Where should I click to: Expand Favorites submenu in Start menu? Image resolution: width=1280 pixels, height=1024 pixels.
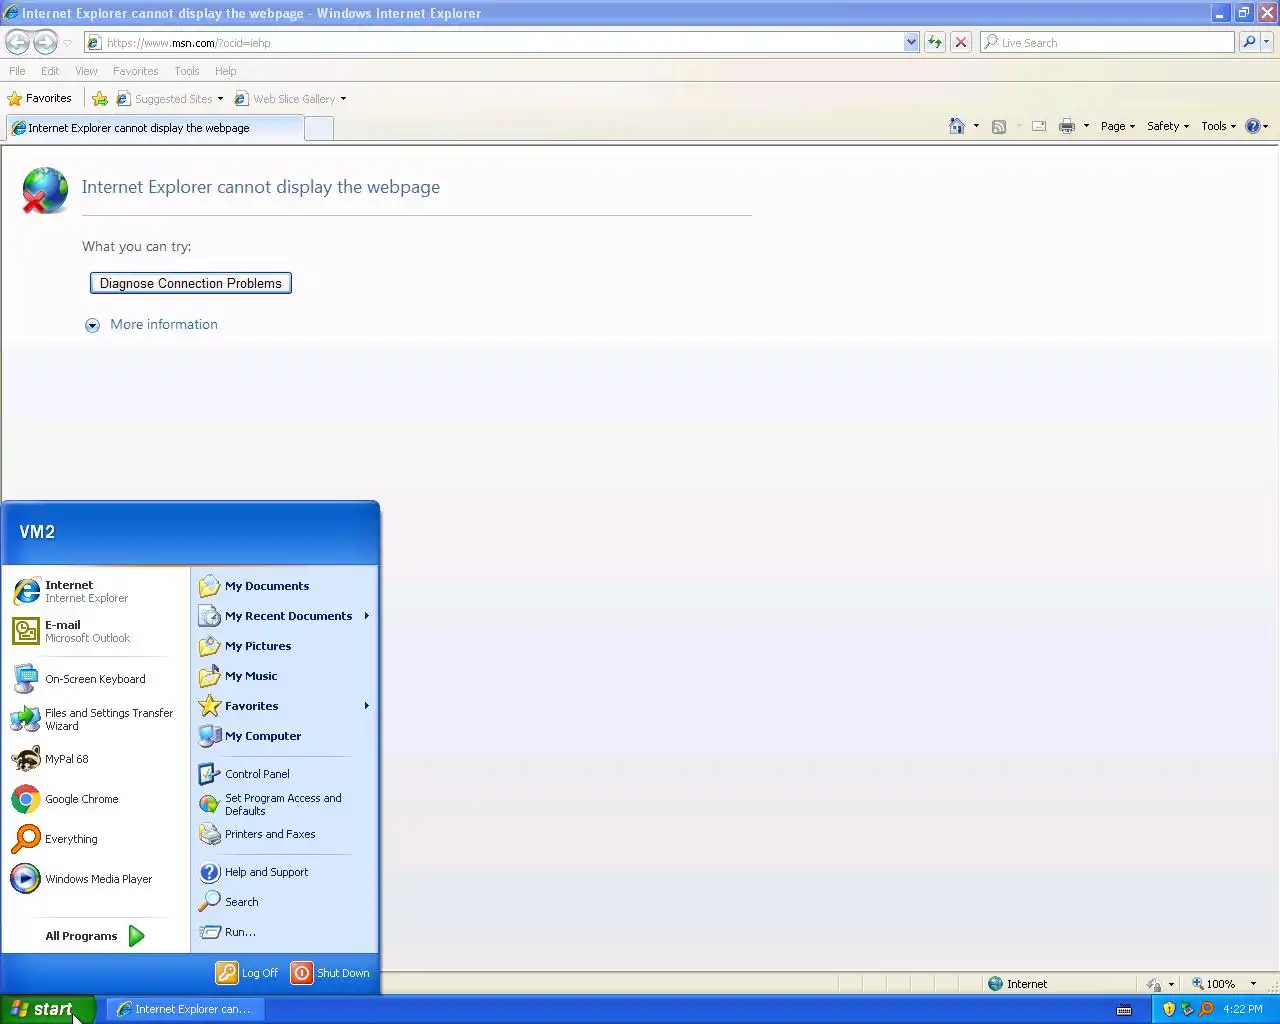[x=285, y=706]
